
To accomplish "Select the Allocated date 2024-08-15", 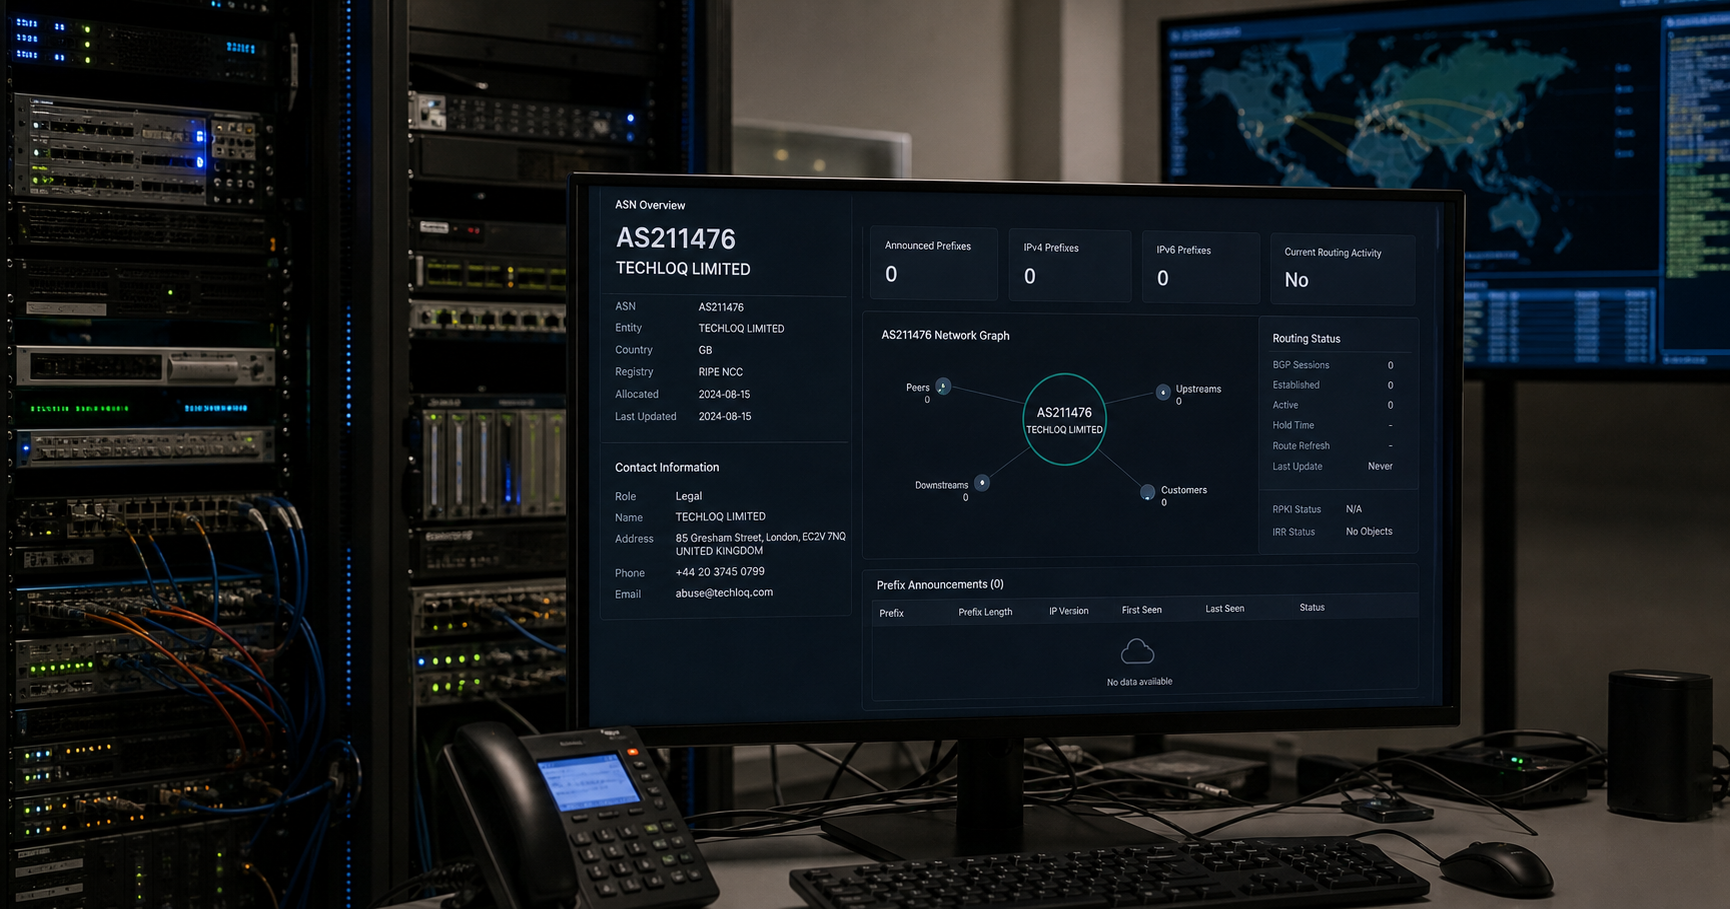I will click(x=724, y=394).
